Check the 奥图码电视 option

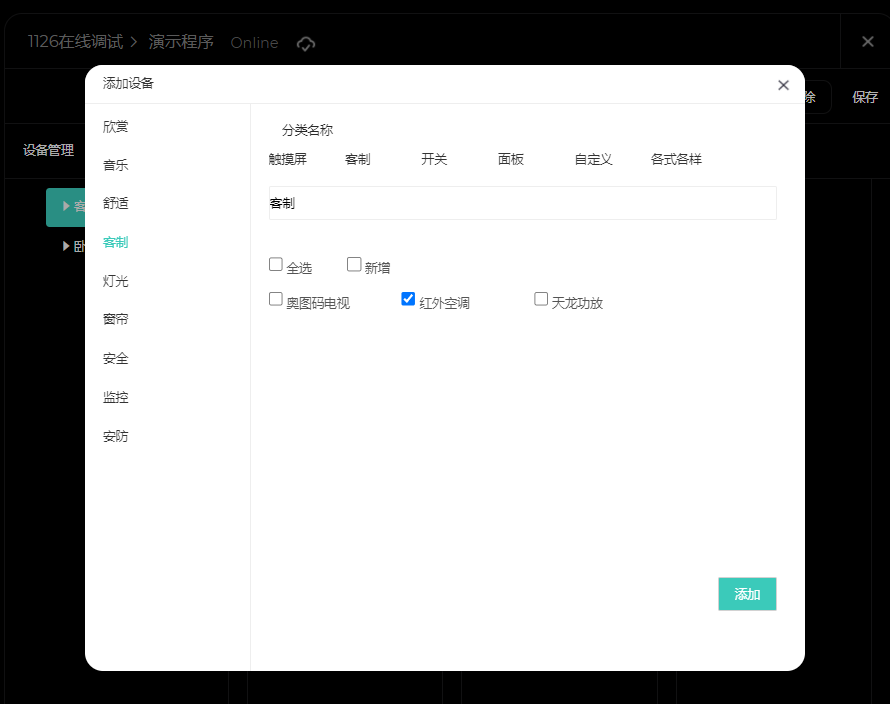tap(276, 299)
